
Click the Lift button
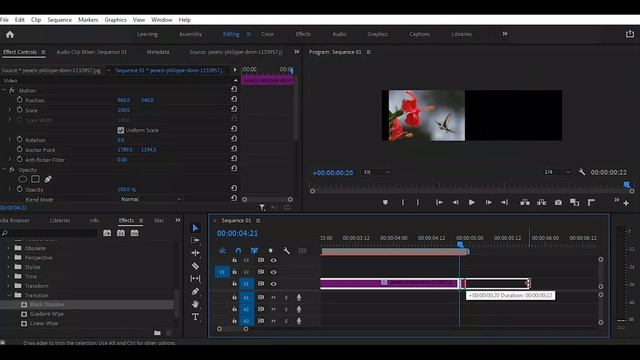(x=525, y=202)
